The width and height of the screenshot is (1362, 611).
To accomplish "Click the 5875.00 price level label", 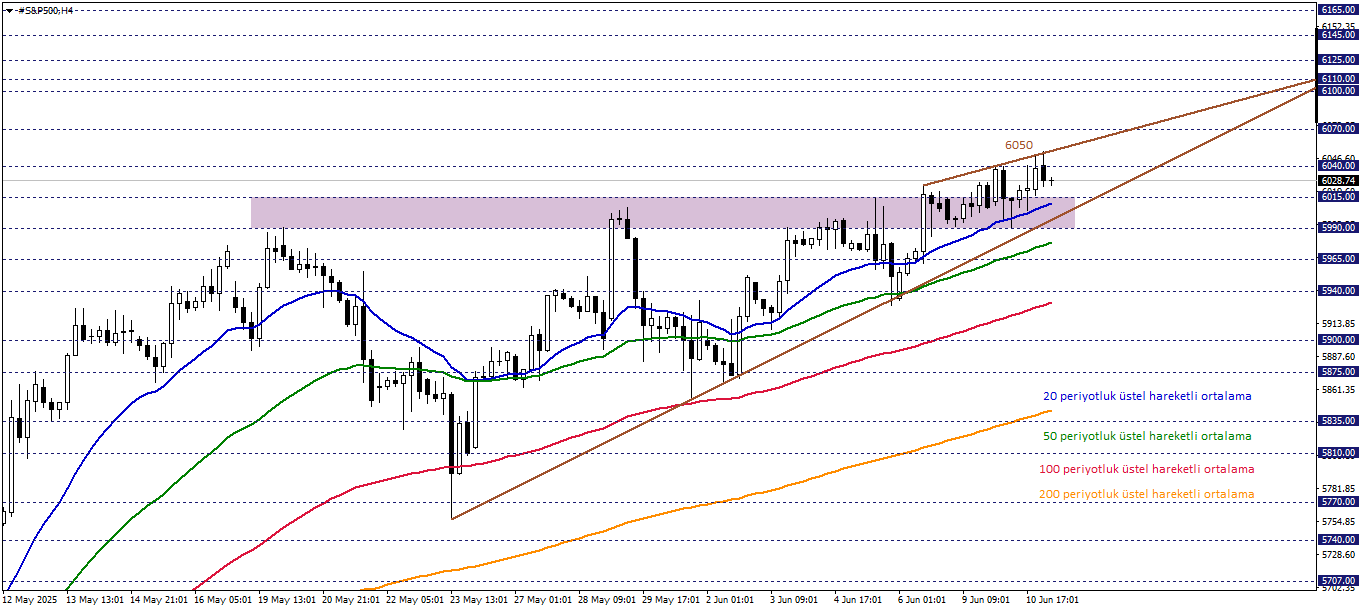I will tap(1337, 371).
